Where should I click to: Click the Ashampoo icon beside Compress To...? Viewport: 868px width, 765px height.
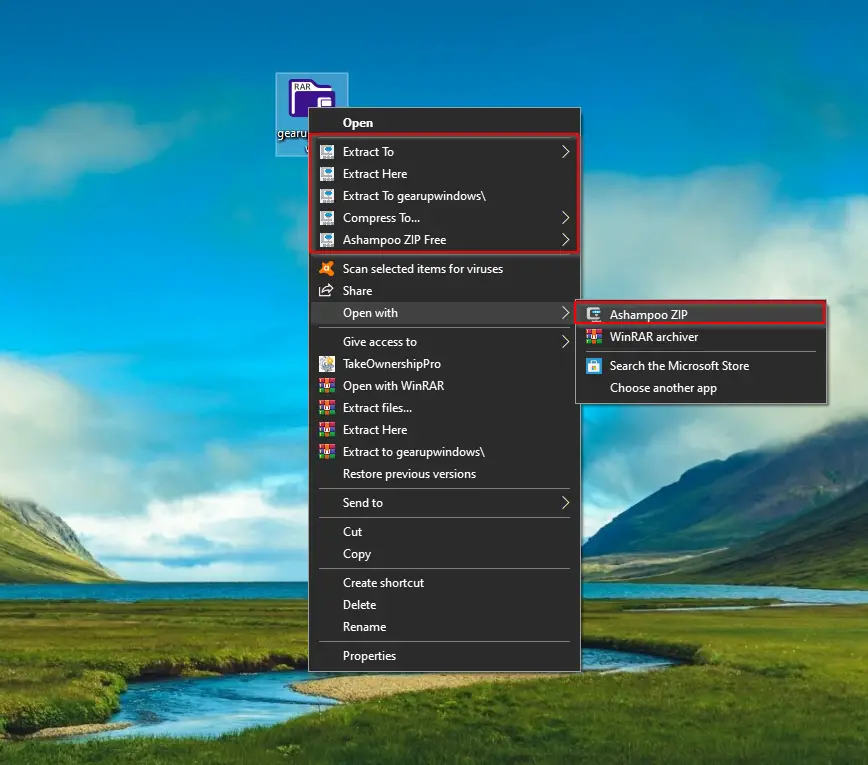tap(327, 218)
